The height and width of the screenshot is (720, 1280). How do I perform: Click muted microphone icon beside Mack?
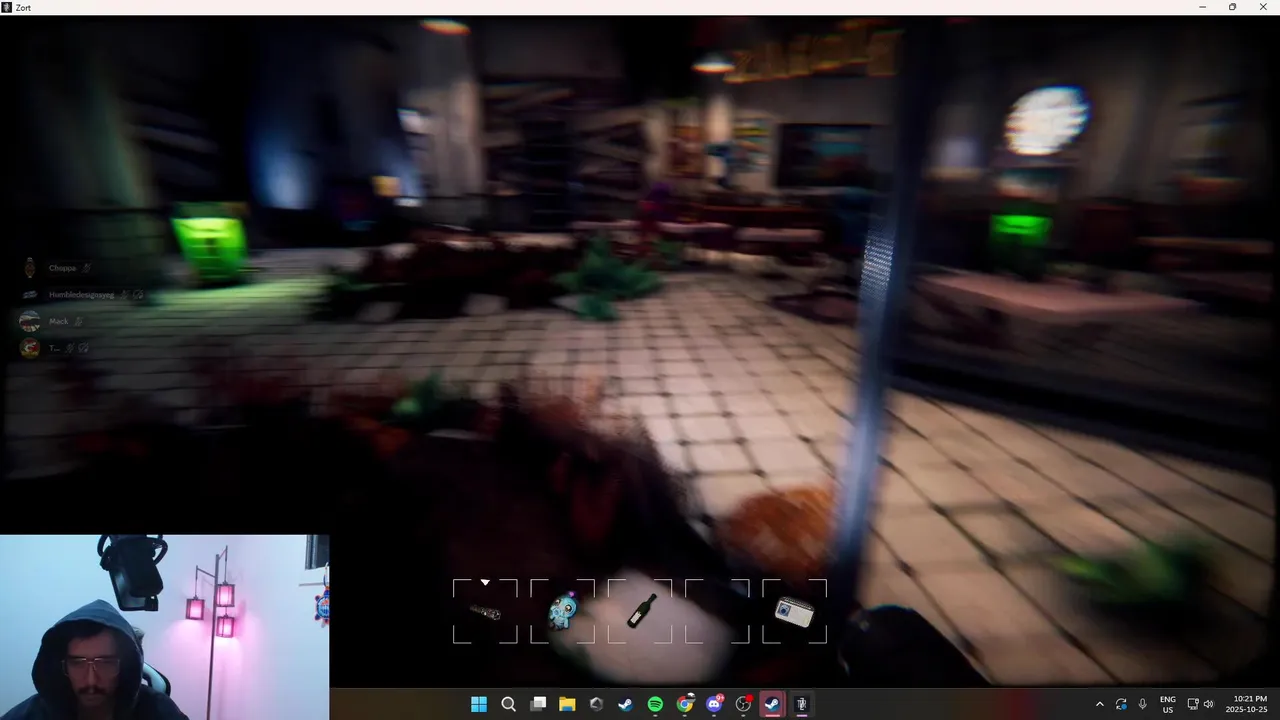pyautogui.click(x=78, y=321)
